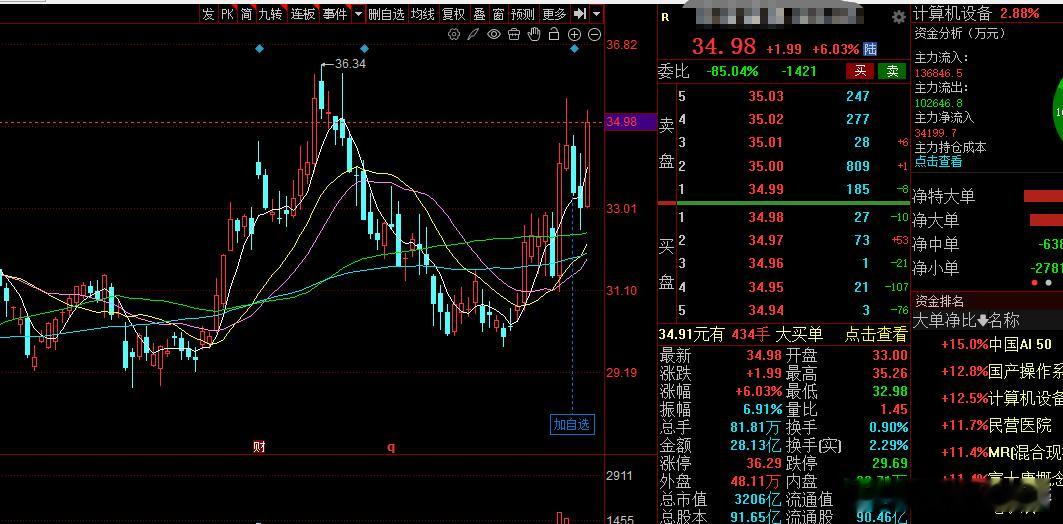The image size is (1063, 524).
Task: Select buy level 5 price 34.94
Action: tap(765, 310)
